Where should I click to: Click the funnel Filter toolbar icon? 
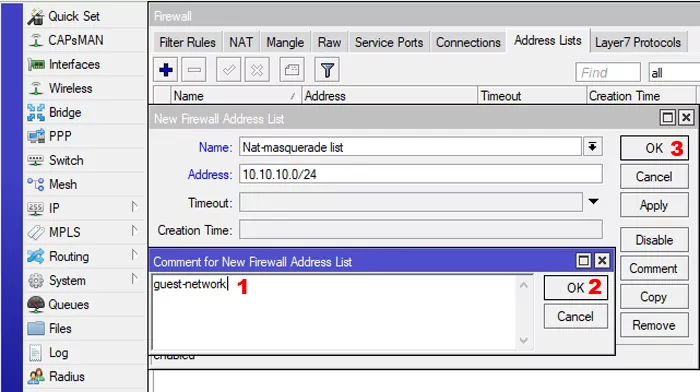pyautogui.click(x=327, y=70)
